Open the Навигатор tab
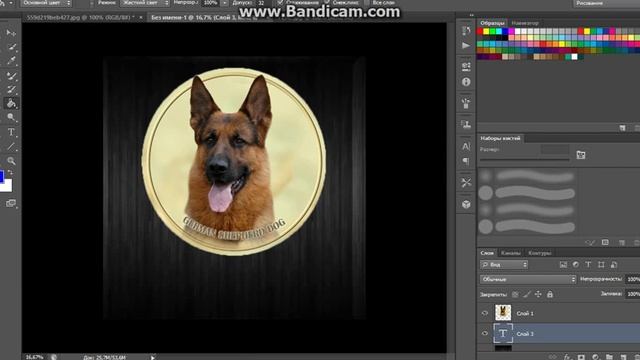This screenshot has width=640, height=360. point(525,23)
